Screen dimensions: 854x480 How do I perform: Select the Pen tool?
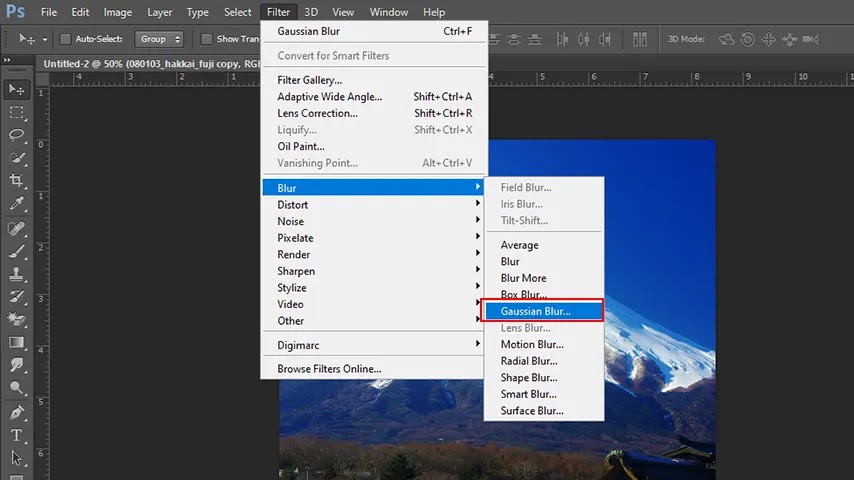pyautogui.click(x=16, y=412)
